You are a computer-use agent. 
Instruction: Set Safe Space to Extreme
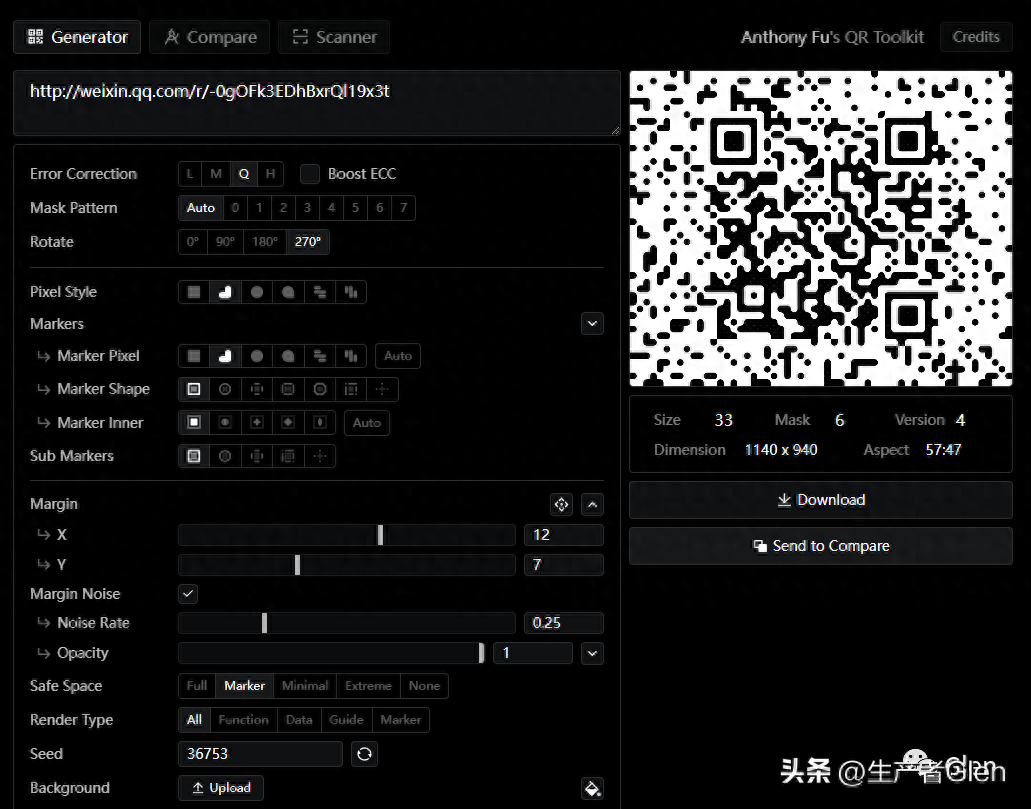pos(368,685)
